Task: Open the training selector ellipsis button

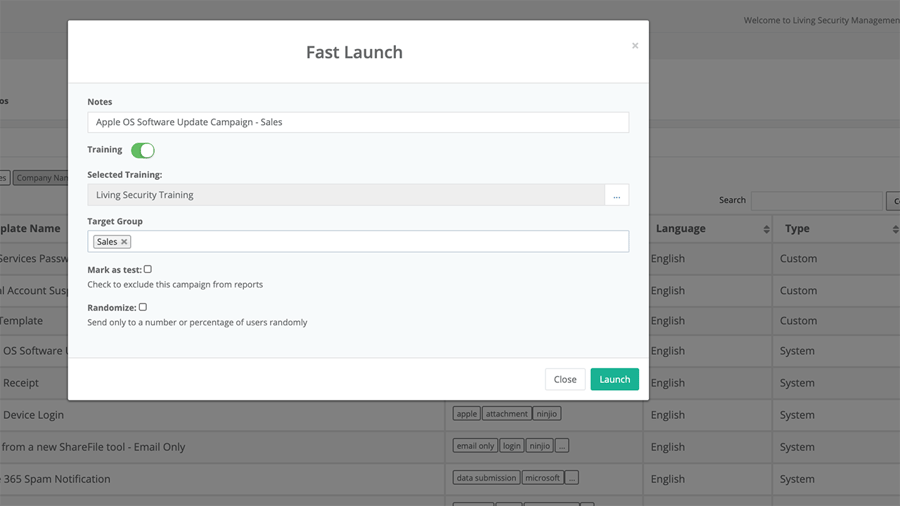Action: click(616, 195)
